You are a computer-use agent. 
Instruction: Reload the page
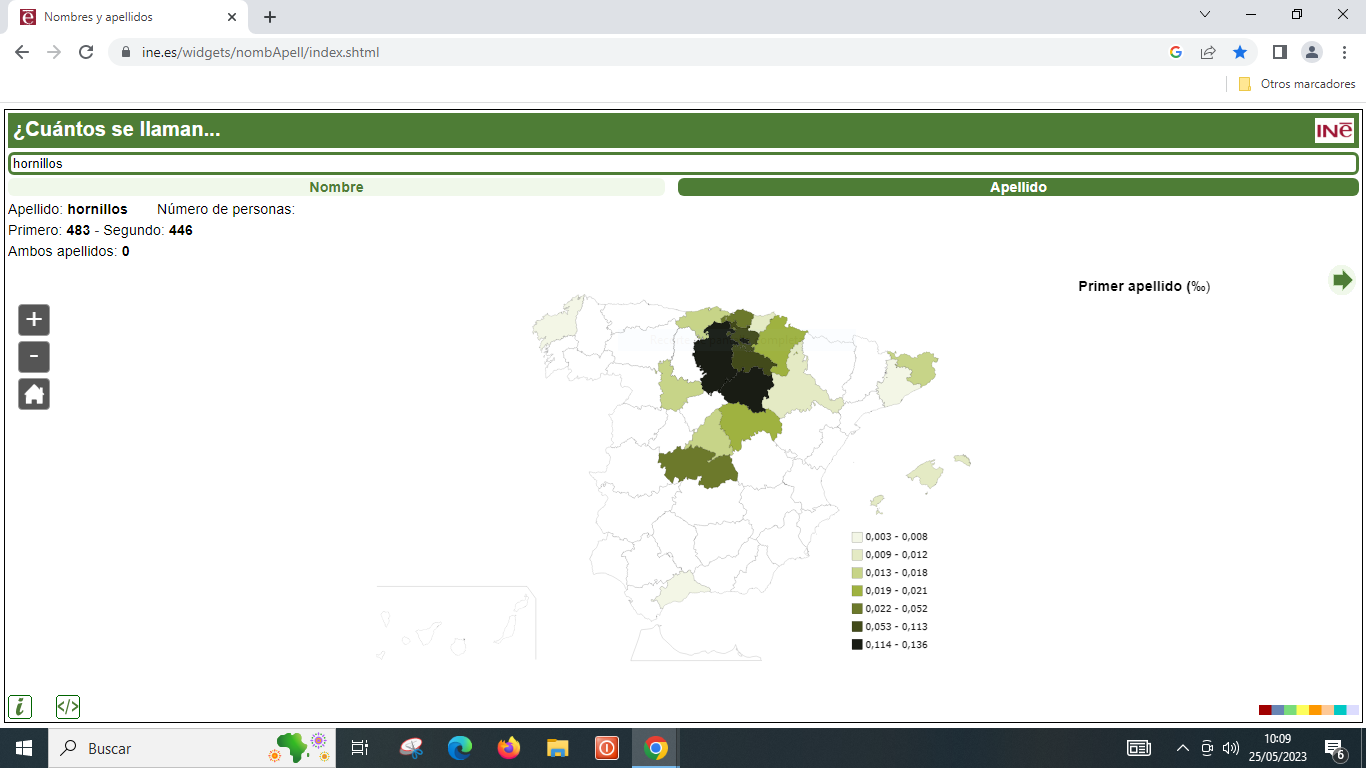86,52
